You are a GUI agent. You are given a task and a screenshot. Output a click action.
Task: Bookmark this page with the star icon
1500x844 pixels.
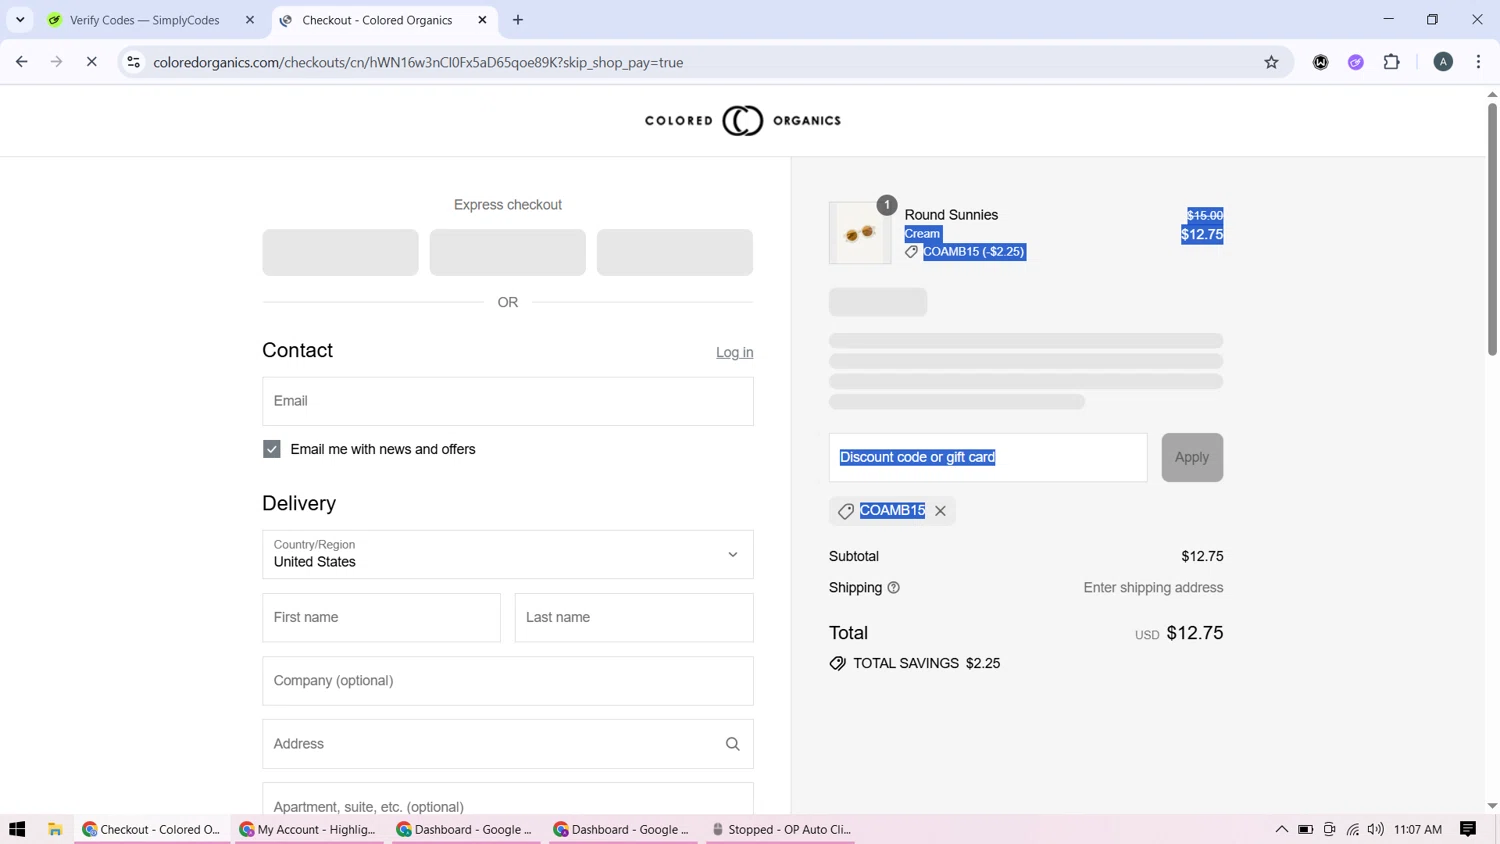click(x=1271, y=62)
